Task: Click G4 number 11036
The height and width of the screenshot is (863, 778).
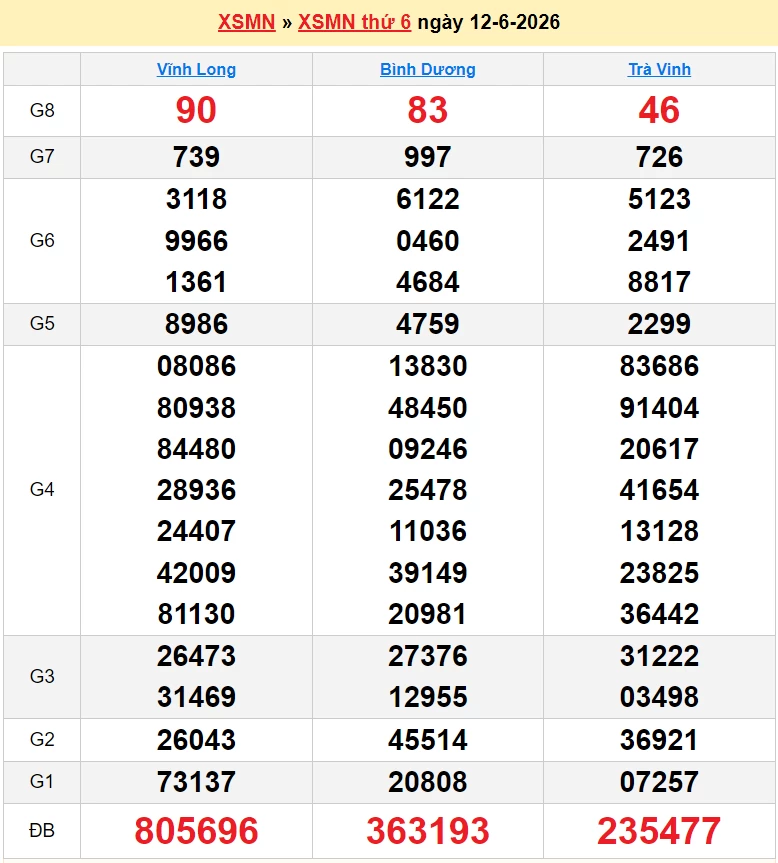Action: coord(428,531)
